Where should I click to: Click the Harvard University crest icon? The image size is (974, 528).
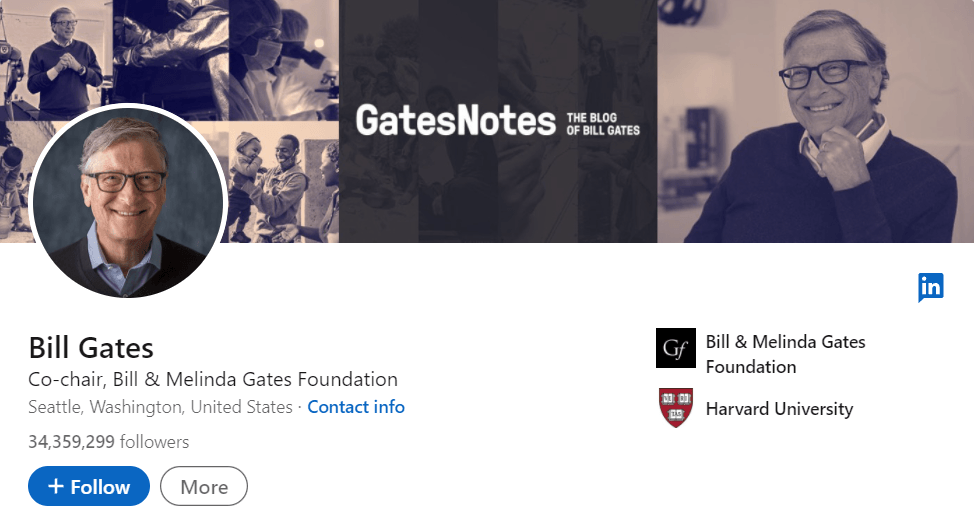coord(676,408)
